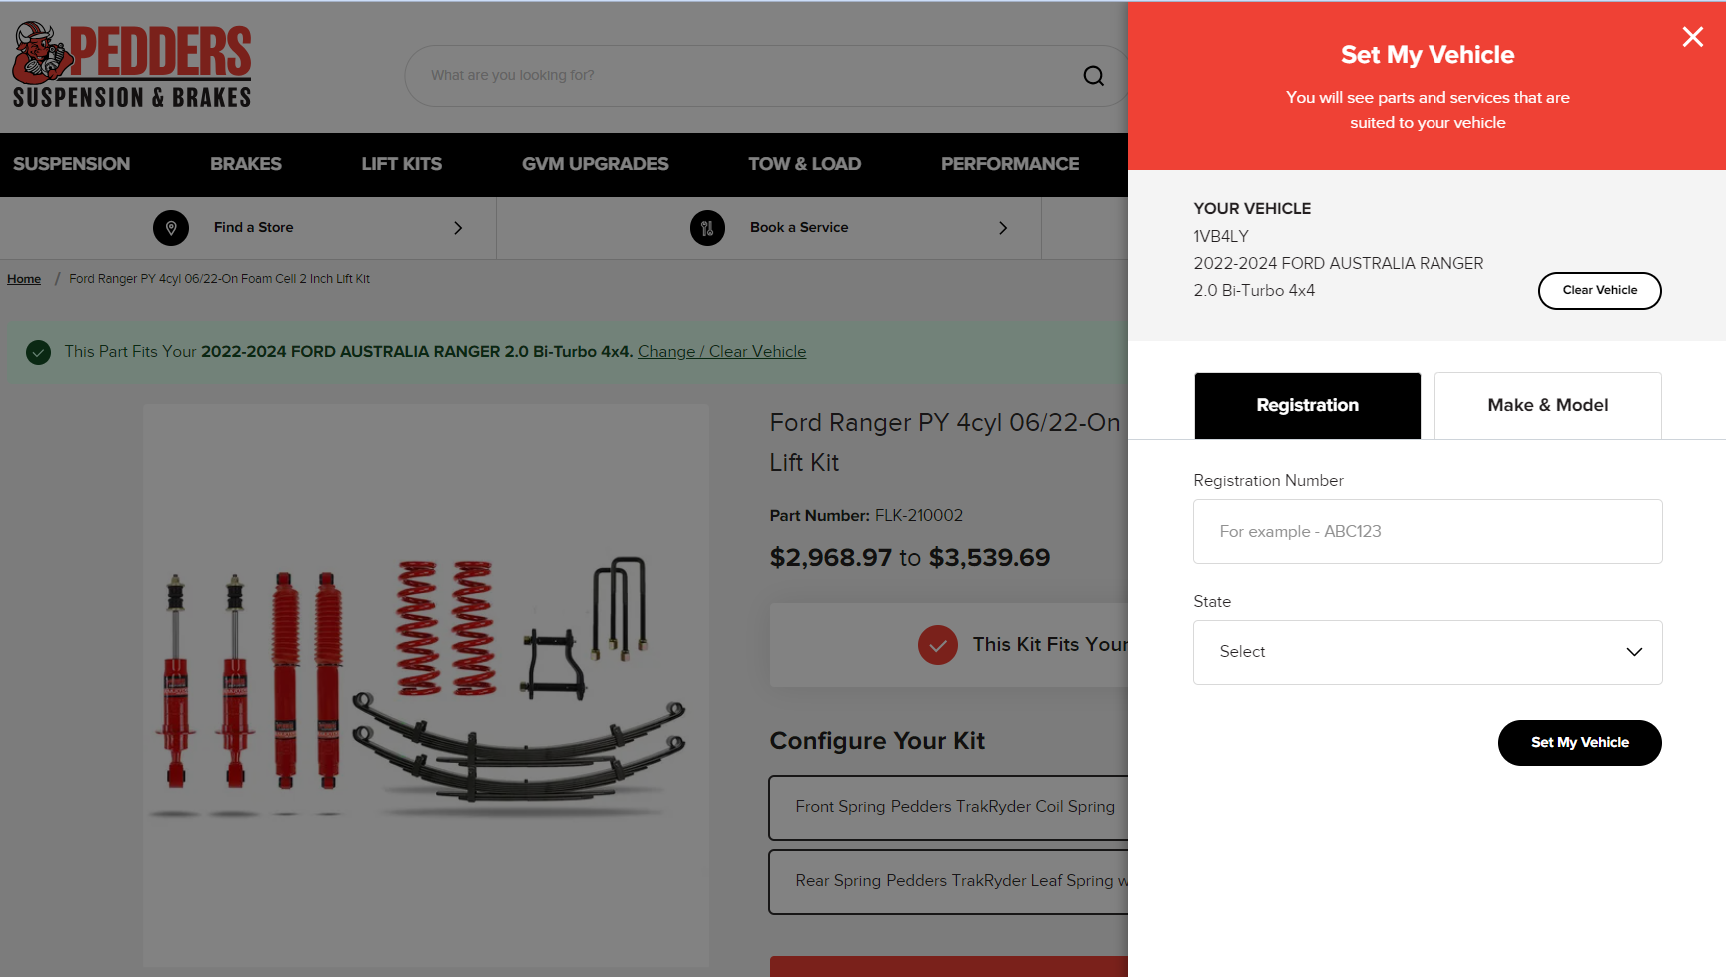Click the Find a Store pin icon

click(171, 228)
